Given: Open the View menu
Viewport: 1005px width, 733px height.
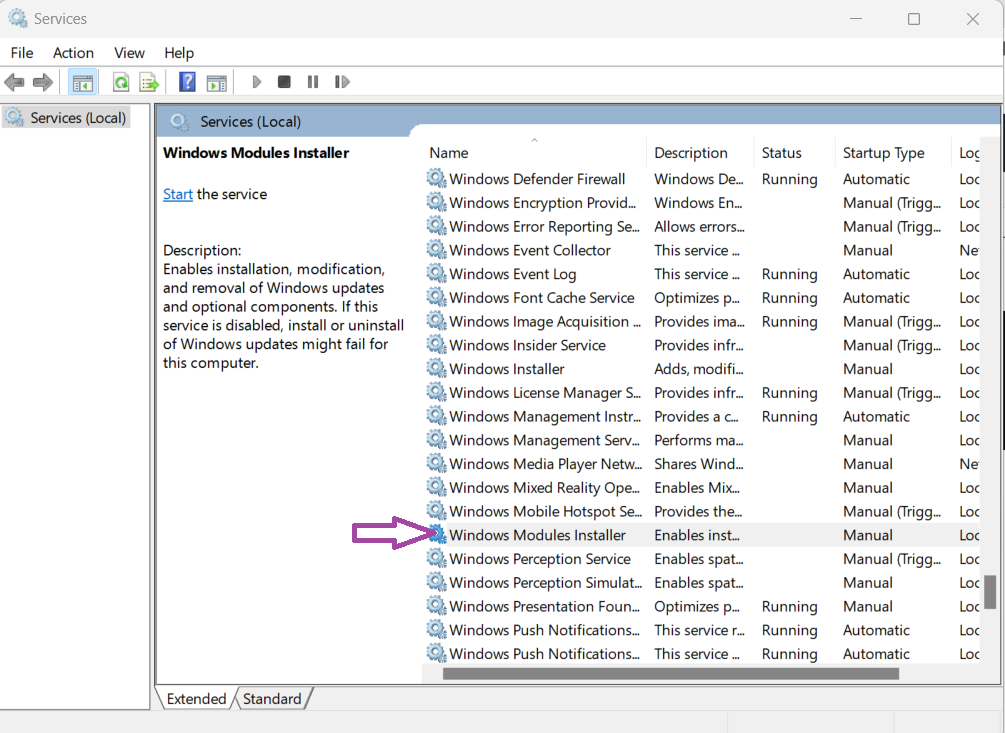Looking at the screenshot, I should (129, 53).
